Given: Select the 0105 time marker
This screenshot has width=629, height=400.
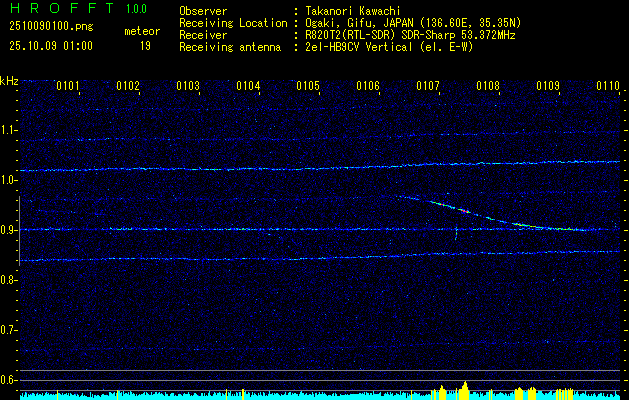Looking at the screenshot, I should [308, 86].
